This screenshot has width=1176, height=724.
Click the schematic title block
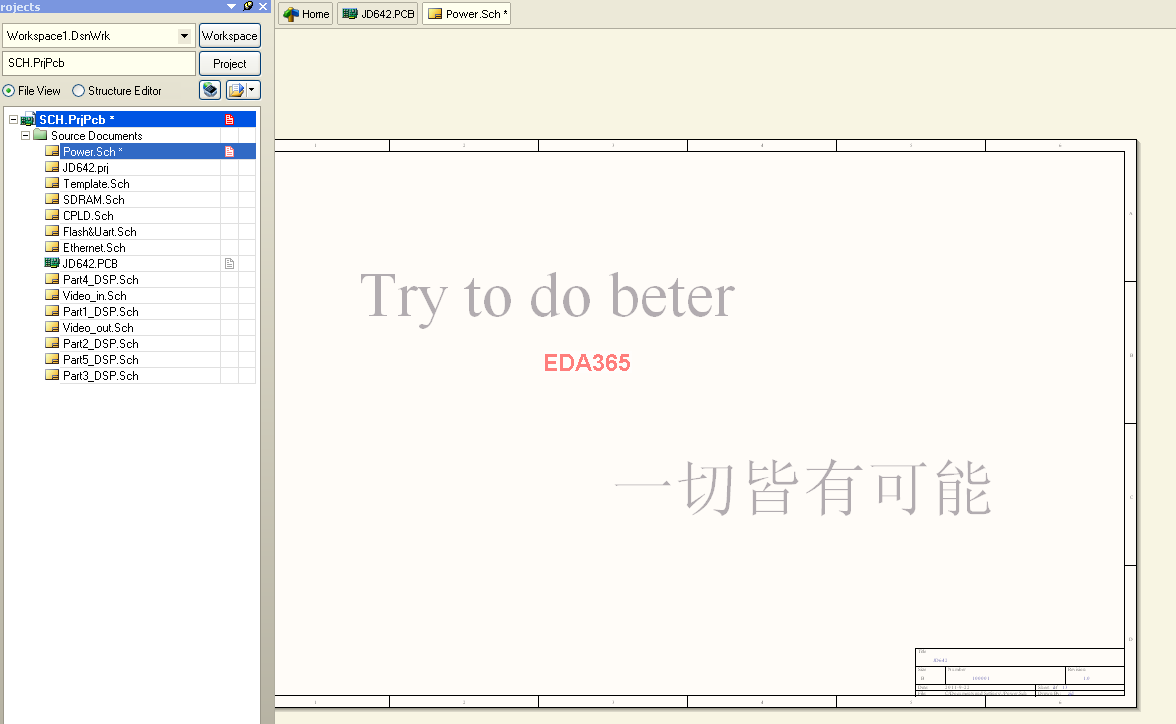pyautogui.click(x=1019, y=672)
